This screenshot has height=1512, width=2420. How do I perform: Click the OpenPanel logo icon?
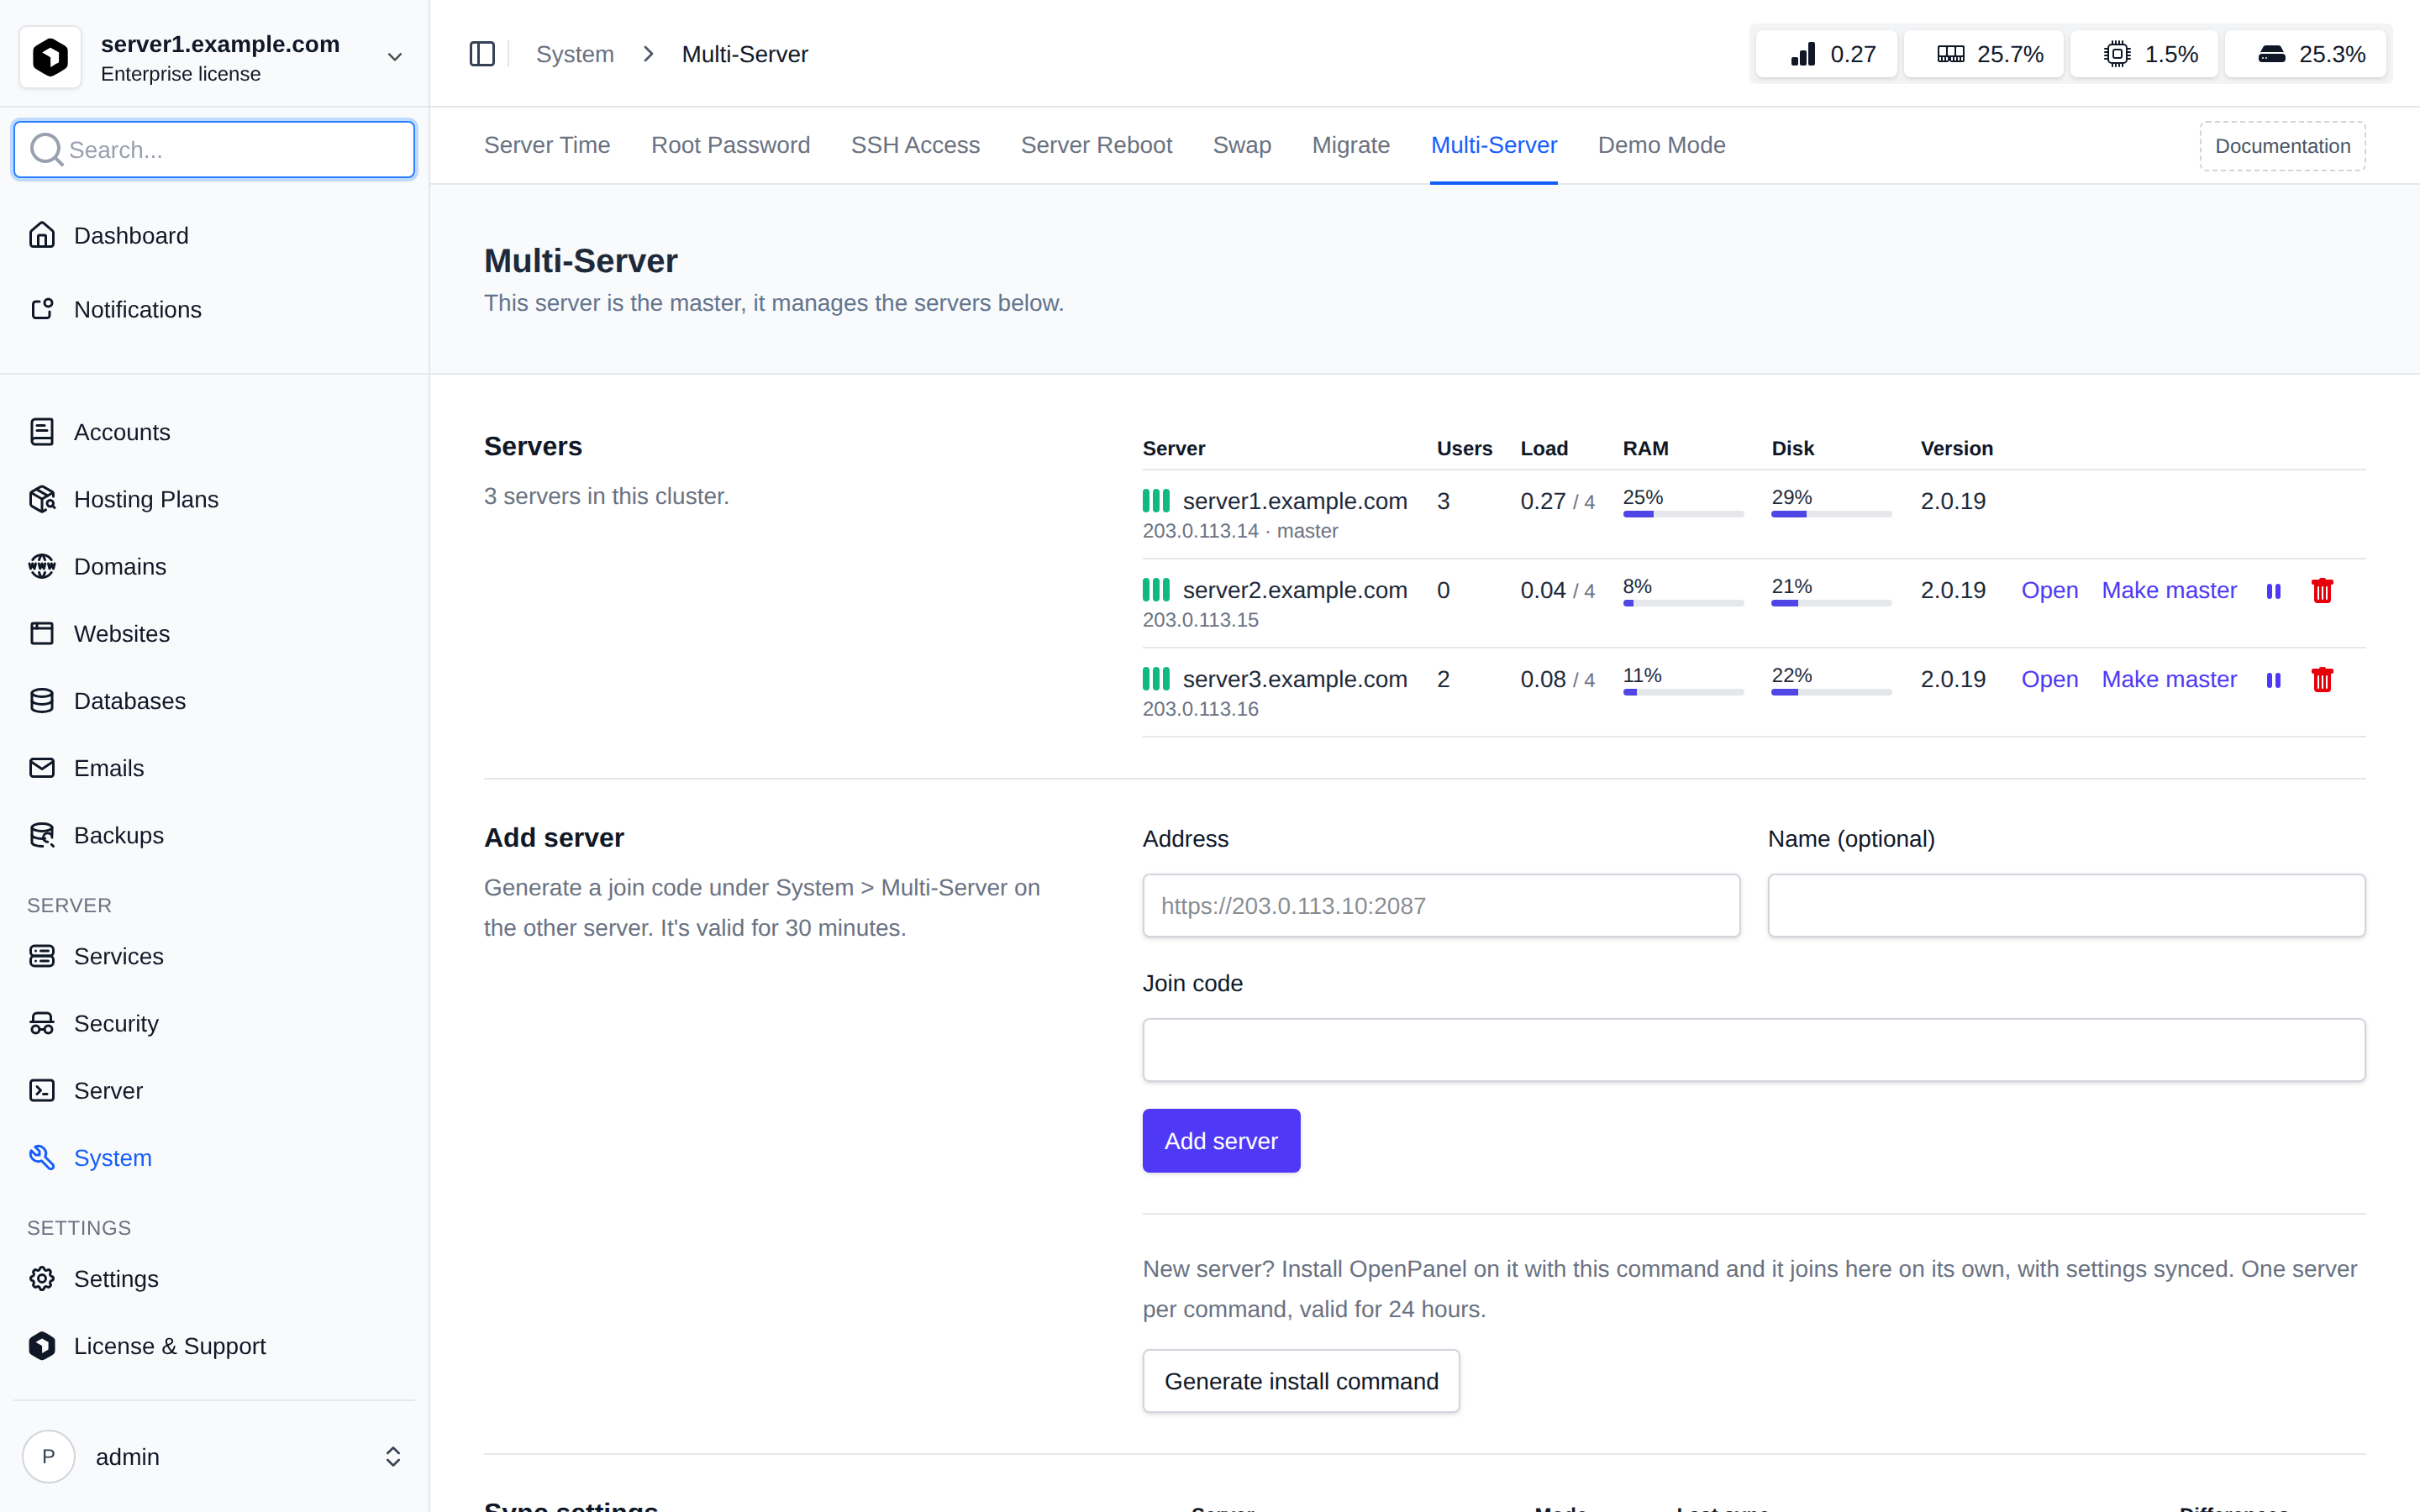coord(50,57)
